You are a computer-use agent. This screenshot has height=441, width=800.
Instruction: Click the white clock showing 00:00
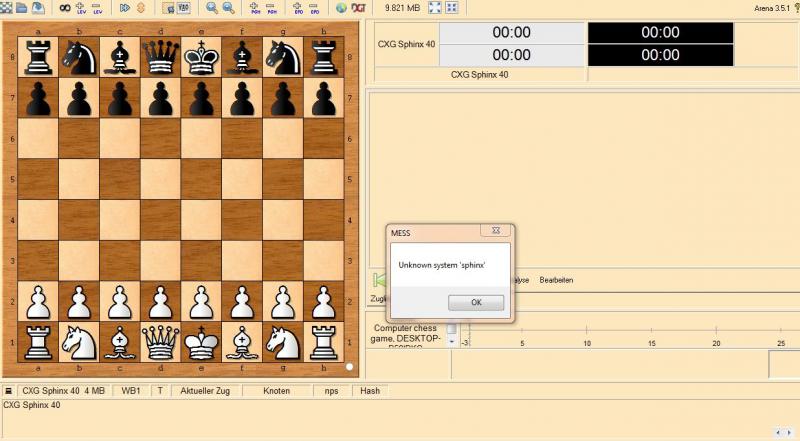point(512,32)
